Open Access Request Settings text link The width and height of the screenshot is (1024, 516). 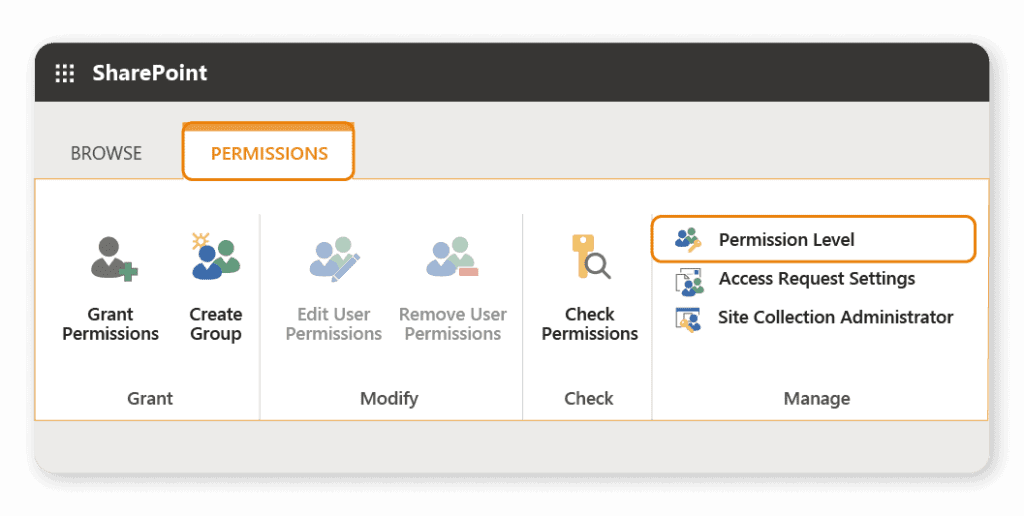[x=816, y=279]
